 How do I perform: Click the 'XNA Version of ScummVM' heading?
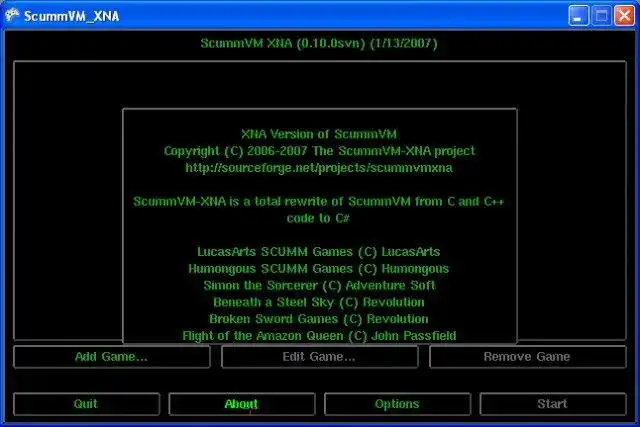[x=319, y=134]
